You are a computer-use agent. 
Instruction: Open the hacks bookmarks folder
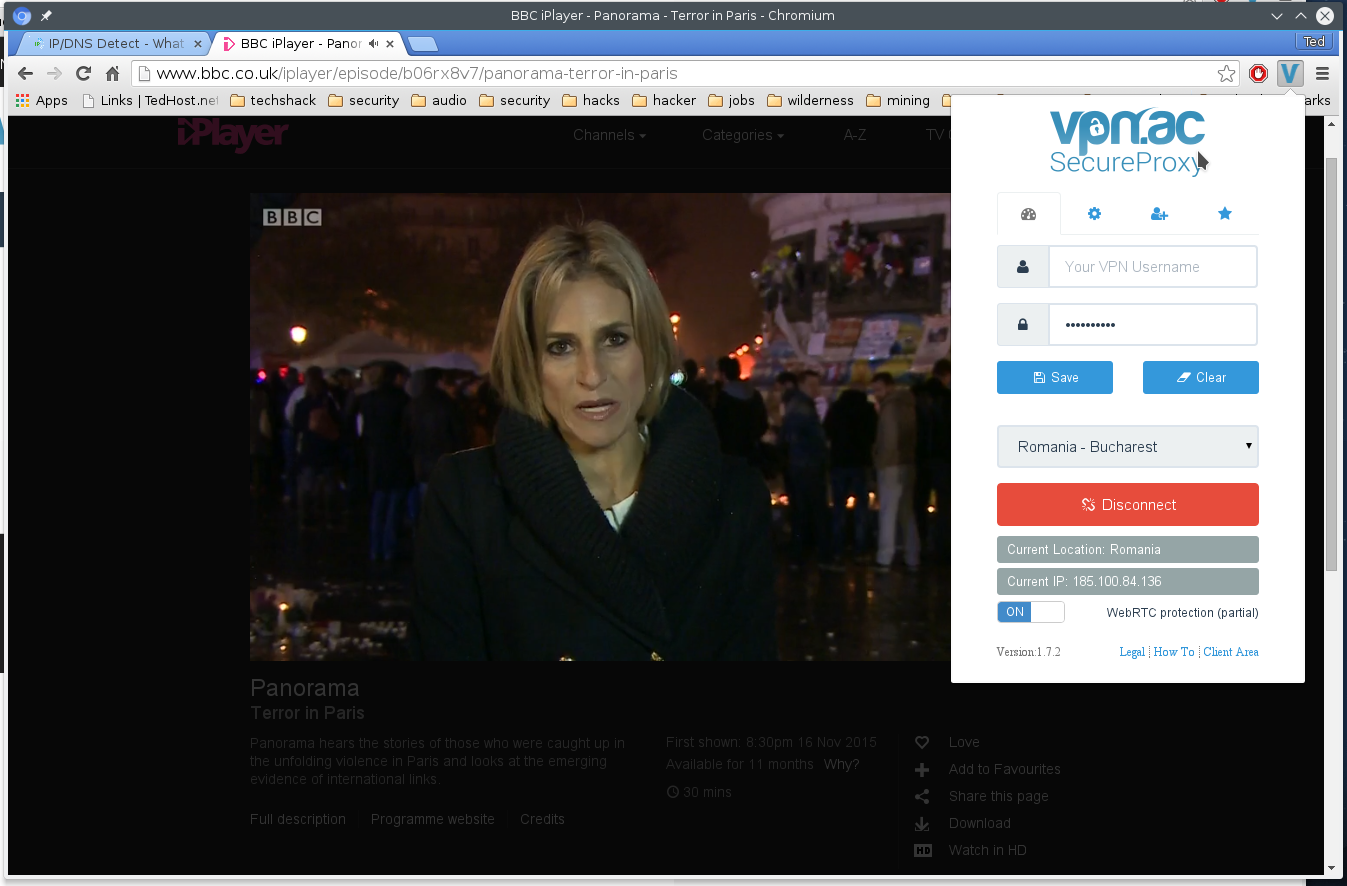pos(590,100)
